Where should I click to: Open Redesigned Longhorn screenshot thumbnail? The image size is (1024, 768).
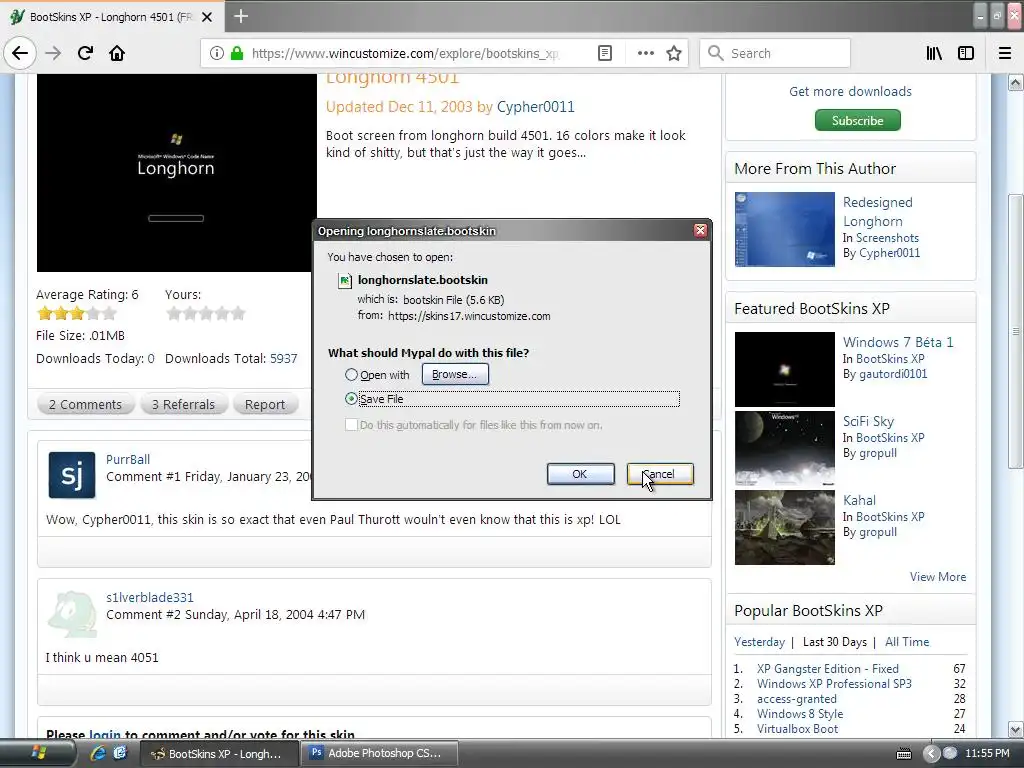point(784,229)
